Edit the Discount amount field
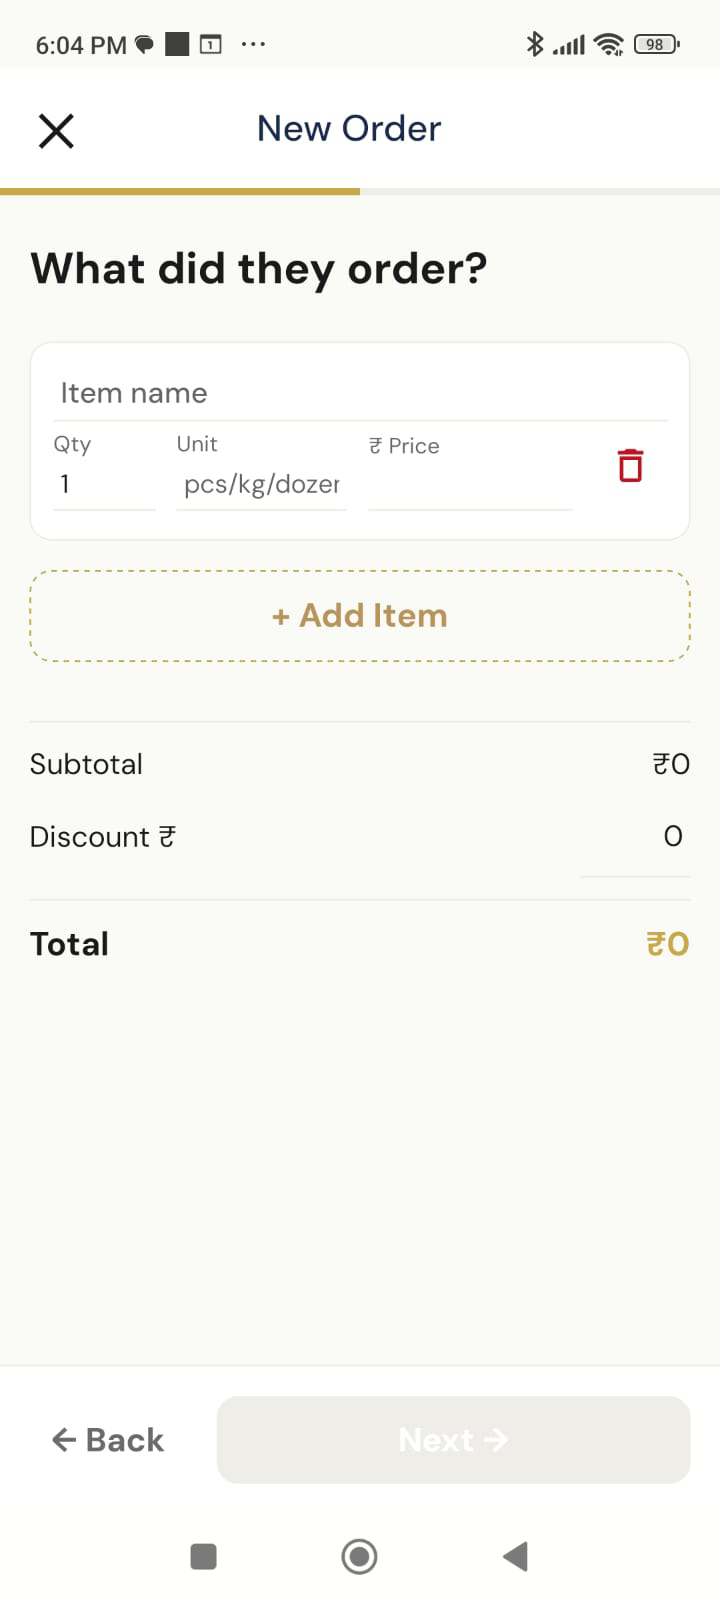The width and height of the screenshot is (720, 1600). click(x=636, y=837)
